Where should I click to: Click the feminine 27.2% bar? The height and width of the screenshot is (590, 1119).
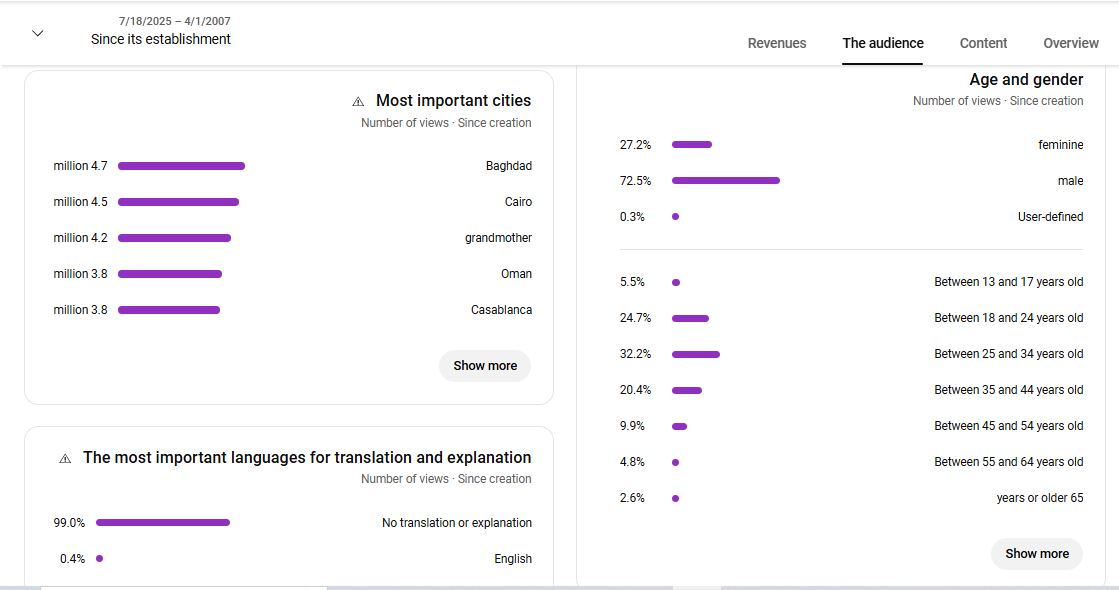691,145
